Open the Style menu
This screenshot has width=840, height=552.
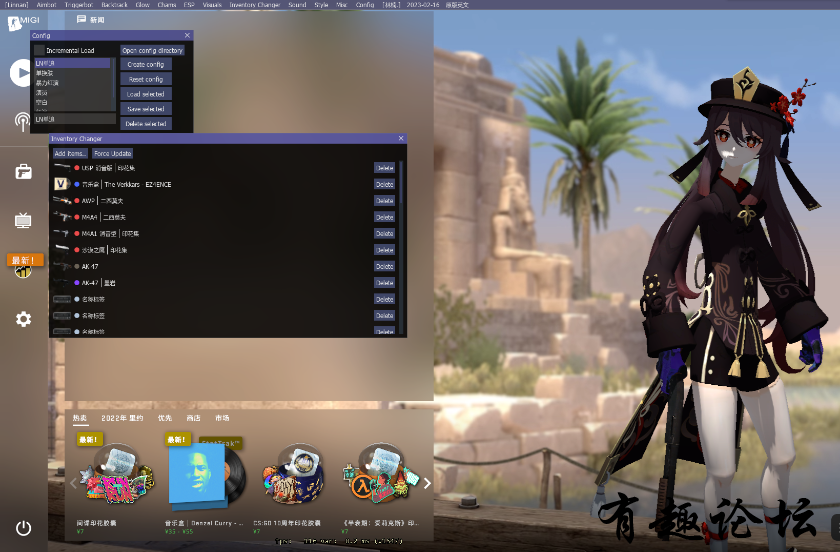[x=321, y=4]
